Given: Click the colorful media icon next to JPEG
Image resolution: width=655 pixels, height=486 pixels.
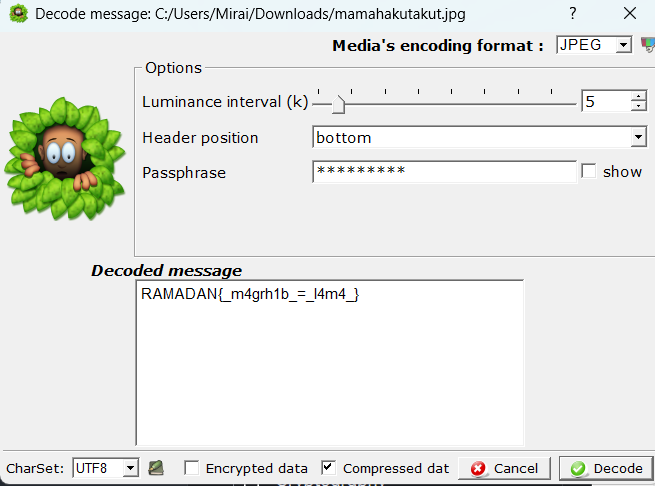Looking at the screenshot, I should (x=648, y=44).
